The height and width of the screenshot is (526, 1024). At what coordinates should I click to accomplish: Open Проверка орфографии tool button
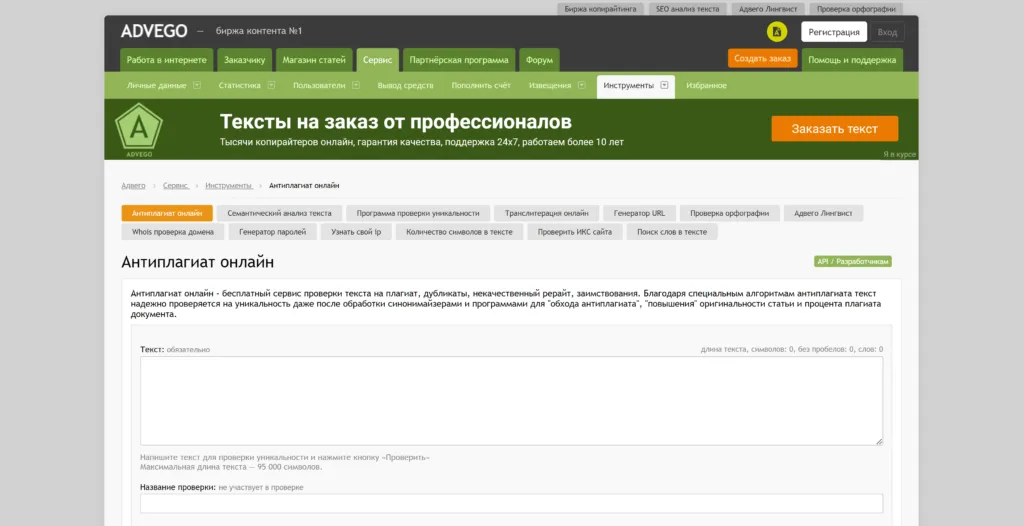729,213
